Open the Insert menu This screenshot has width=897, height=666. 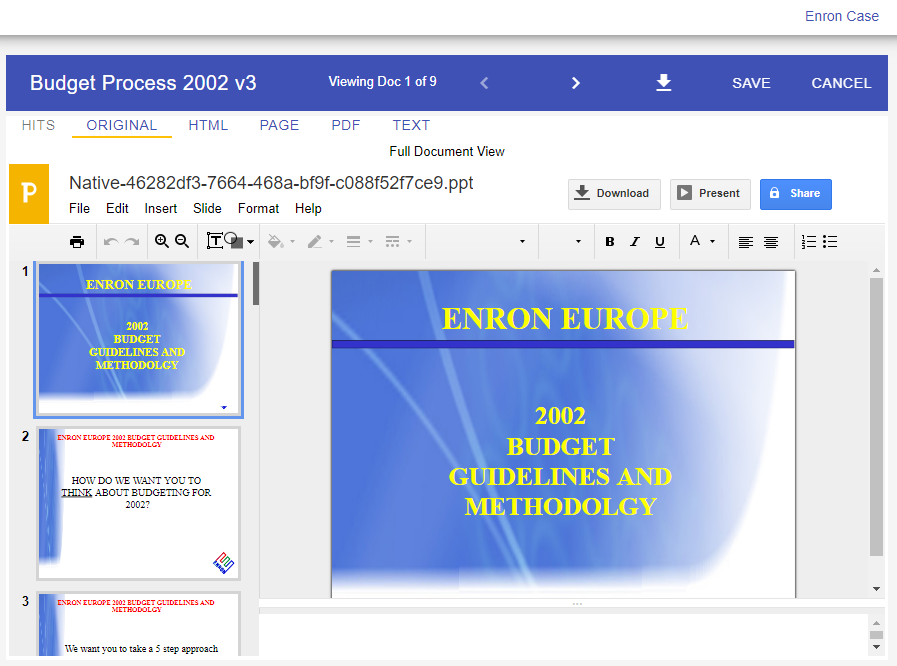tap(161, 209)
